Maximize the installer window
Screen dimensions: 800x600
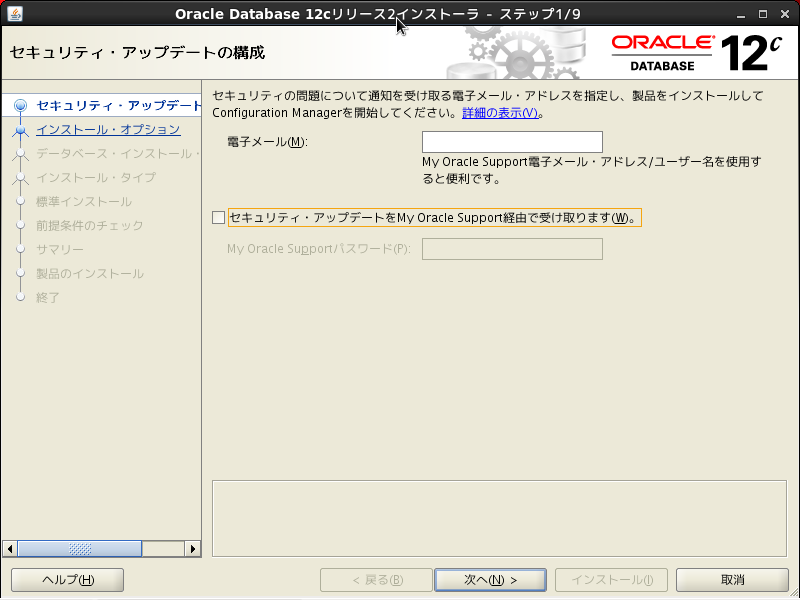point(761,14)
